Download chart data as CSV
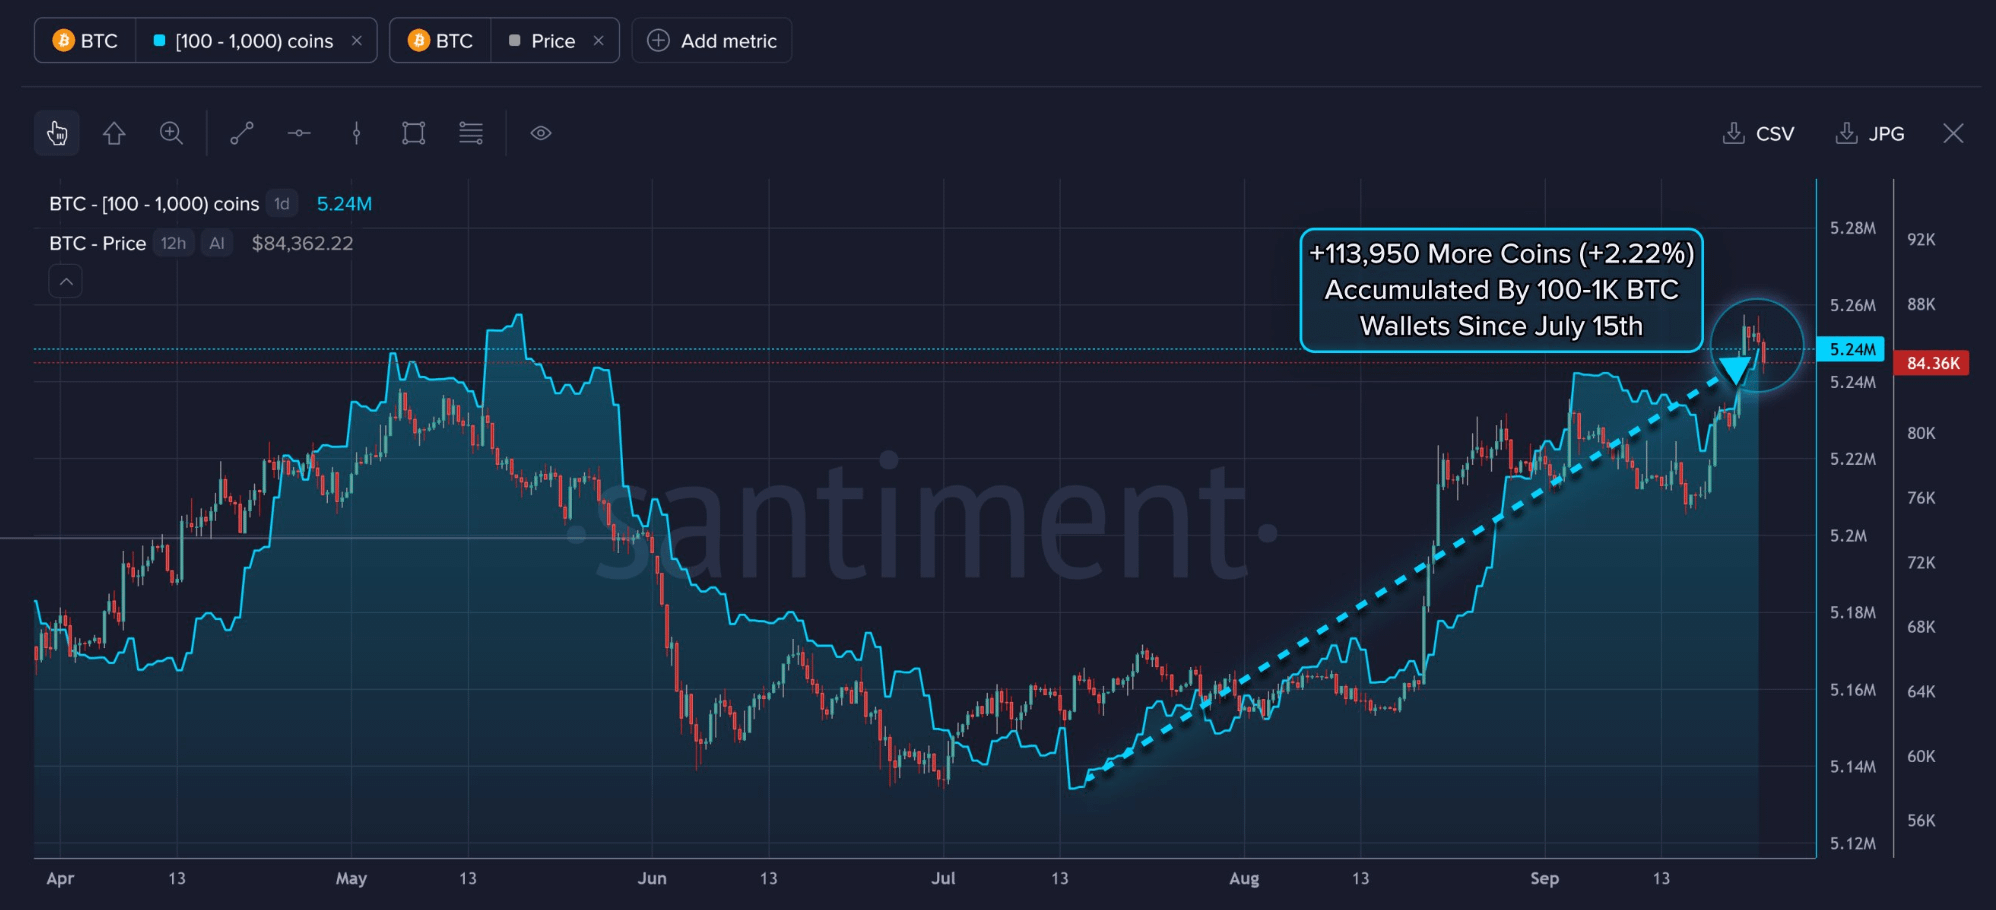This screenshot has width=1996, height=910. (x=1759, y=133)
